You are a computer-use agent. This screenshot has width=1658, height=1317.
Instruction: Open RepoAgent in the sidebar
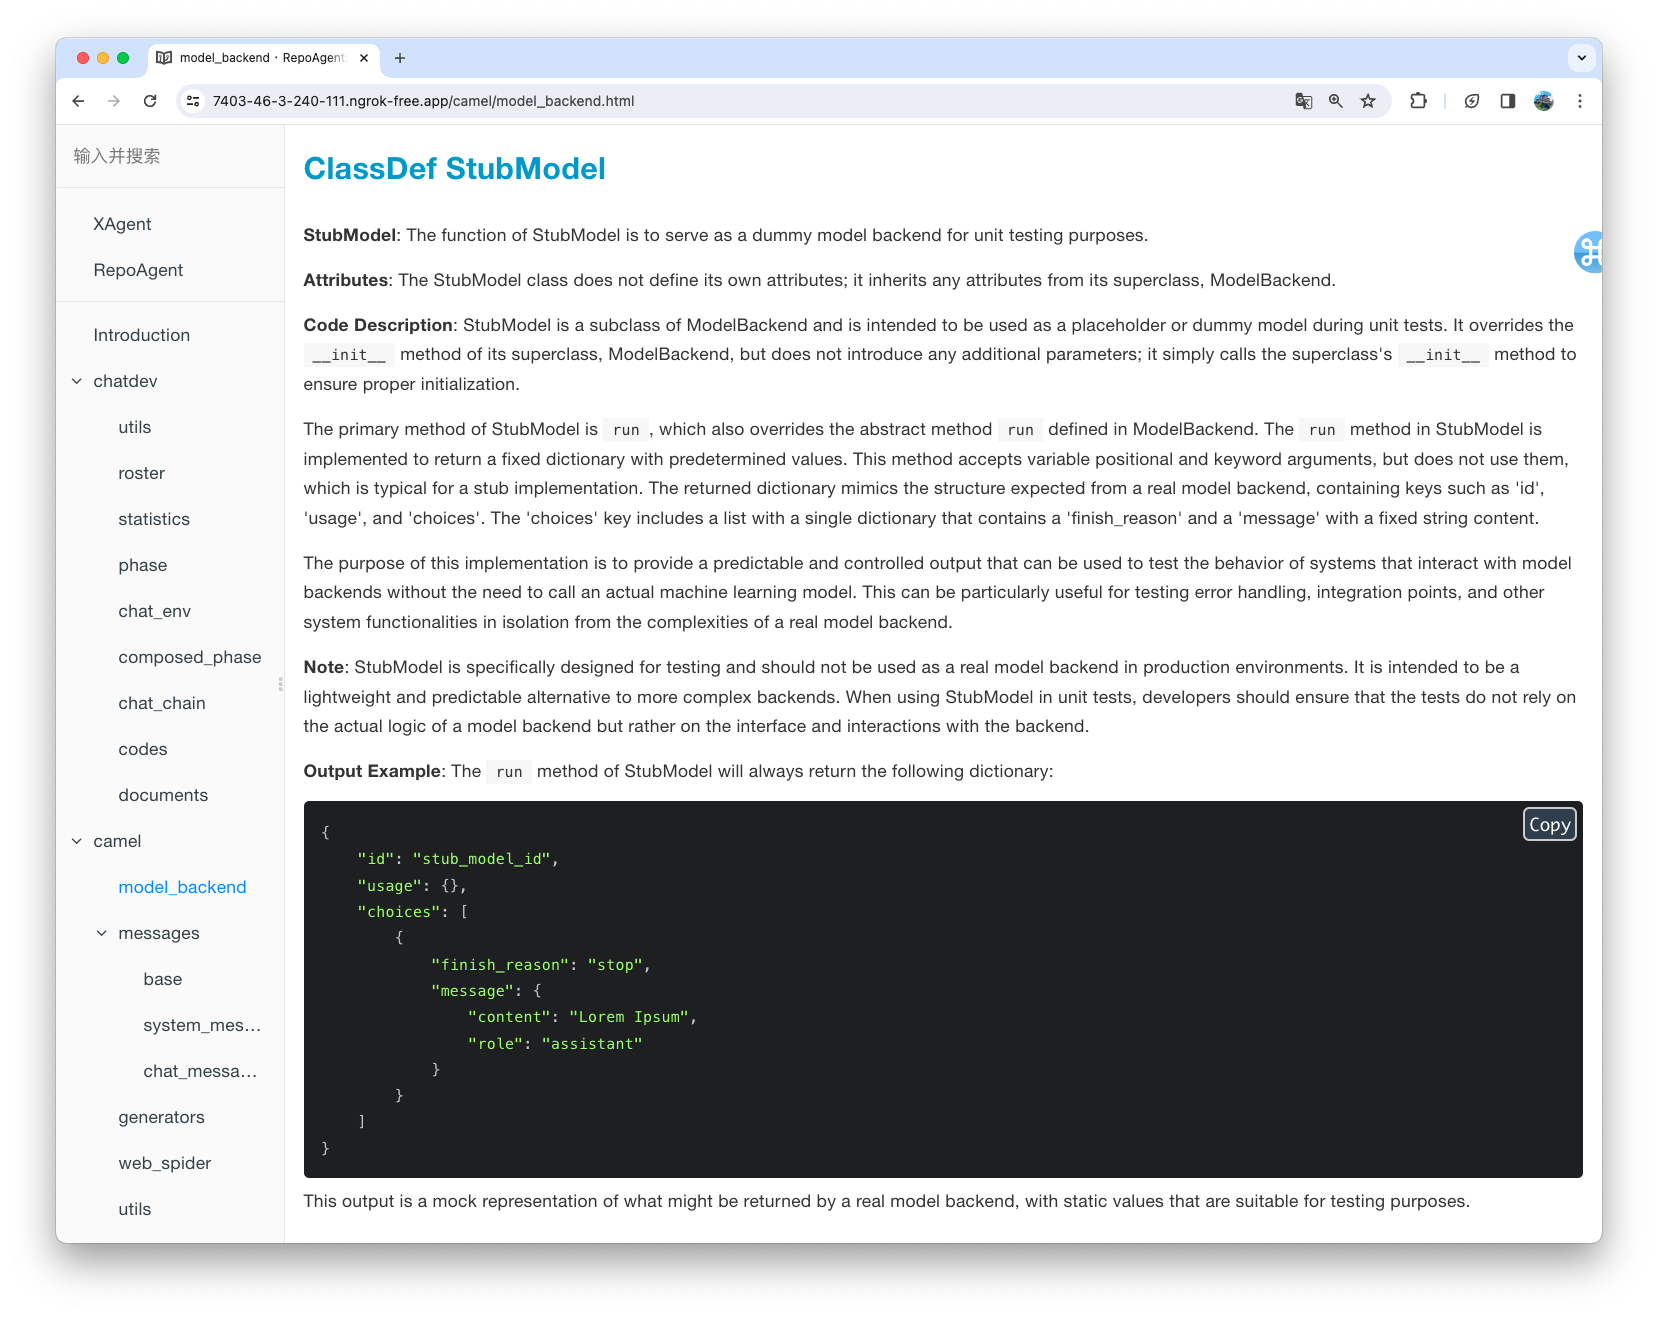click(138, 270)
